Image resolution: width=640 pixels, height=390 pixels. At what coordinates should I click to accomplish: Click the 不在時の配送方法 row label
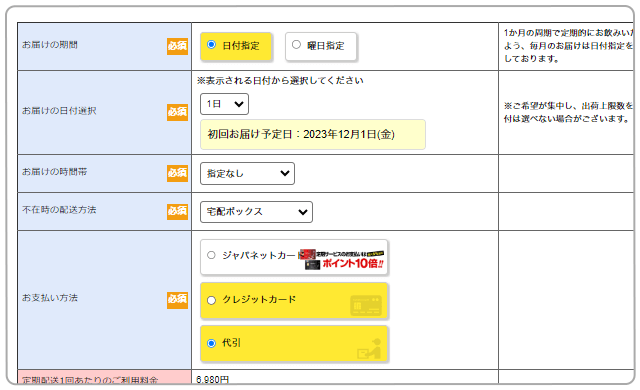(x=59, y=210)
